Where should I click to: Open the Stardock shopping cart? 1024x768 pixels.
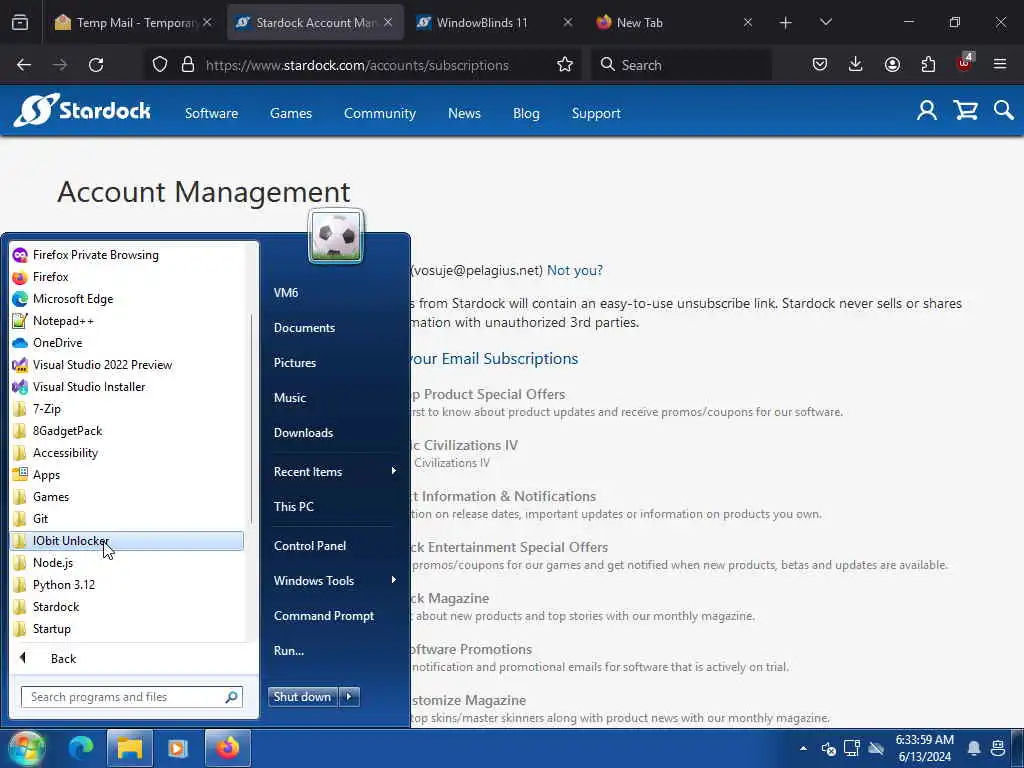click(965, 111)
